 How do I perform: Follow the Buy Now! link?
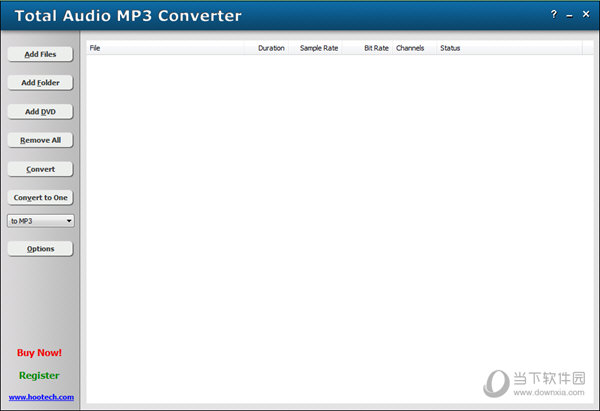click(39, 352)
